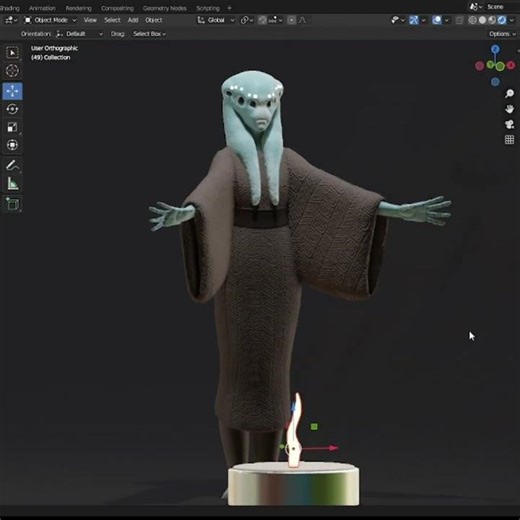Switch to the Geometry Nodes workspace tab

(165, 8)
